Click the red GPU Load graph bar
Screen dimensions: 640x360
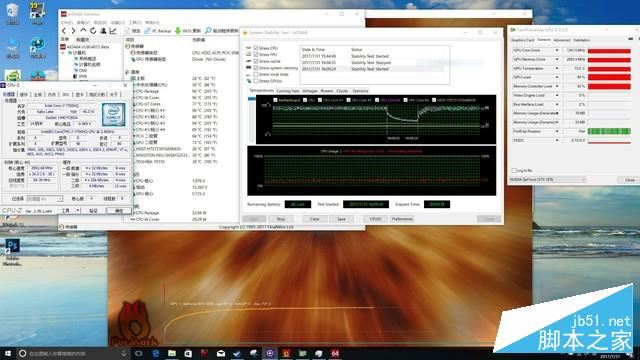coord(609,78)
